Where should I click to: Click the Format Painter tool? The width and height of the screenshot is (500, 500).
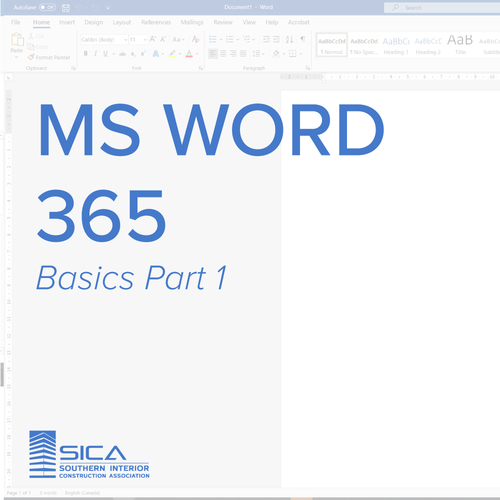point(49,57)
